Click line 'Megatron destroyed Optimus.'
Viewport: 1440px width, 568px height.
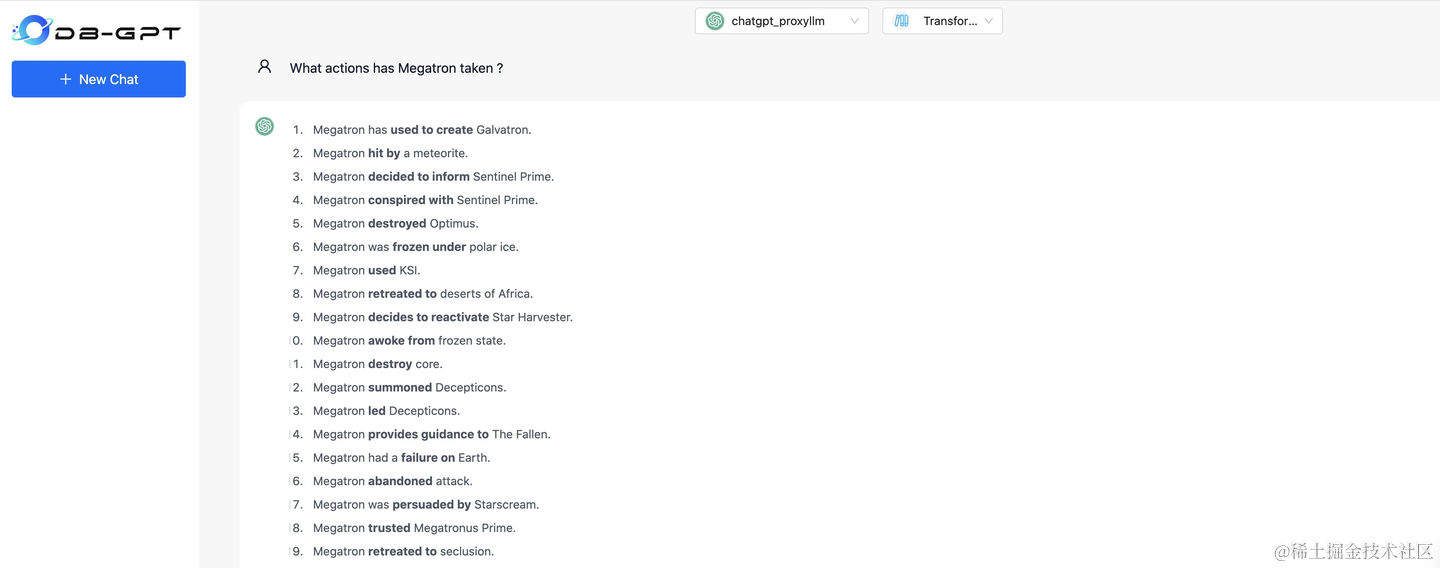pos(396,224)
